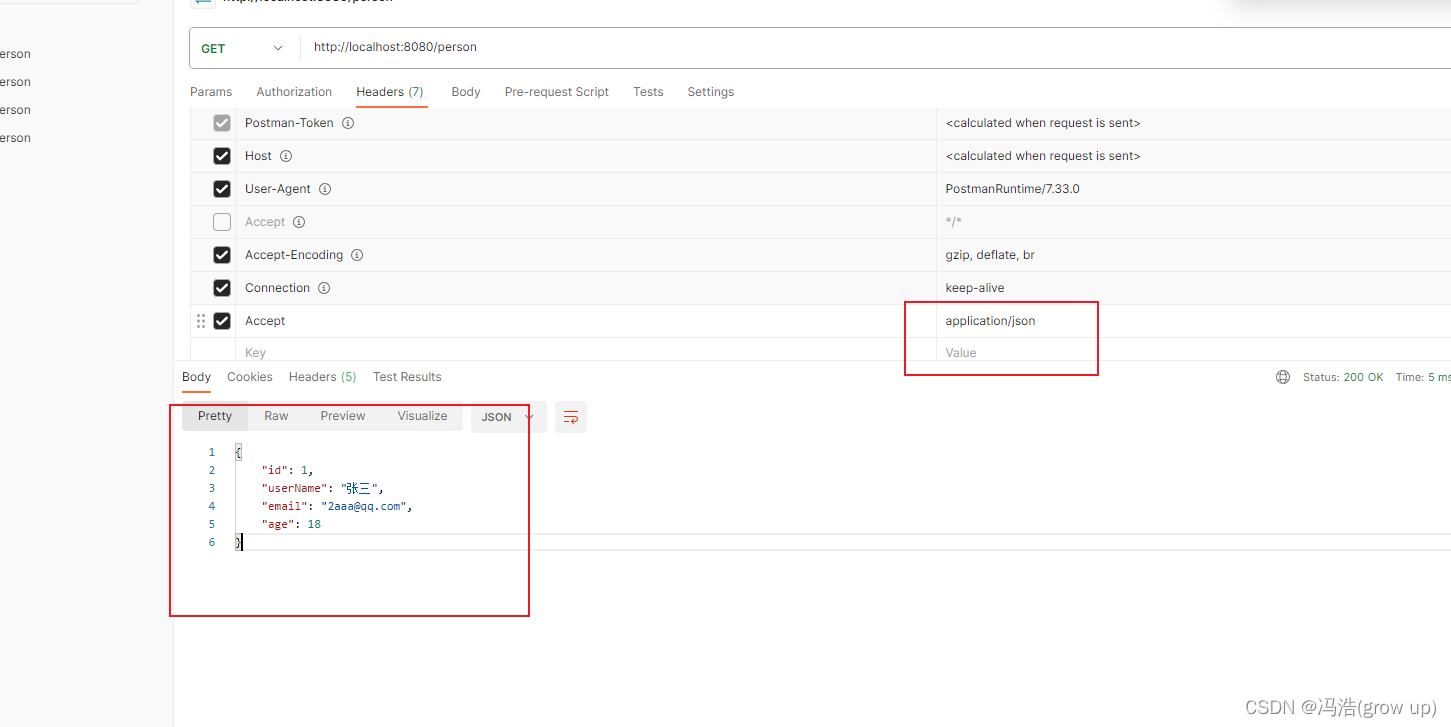Uncheck the Accept application/json header checkbox
The image size is (1451, 727).
click(x=222, y=321)
